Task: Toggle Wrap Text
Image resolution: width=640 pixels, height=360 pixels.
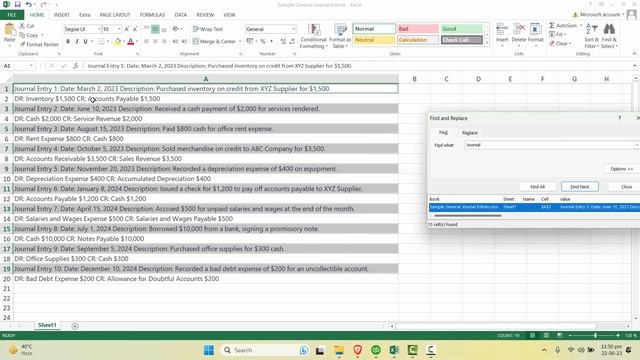Action: (208, 29)
